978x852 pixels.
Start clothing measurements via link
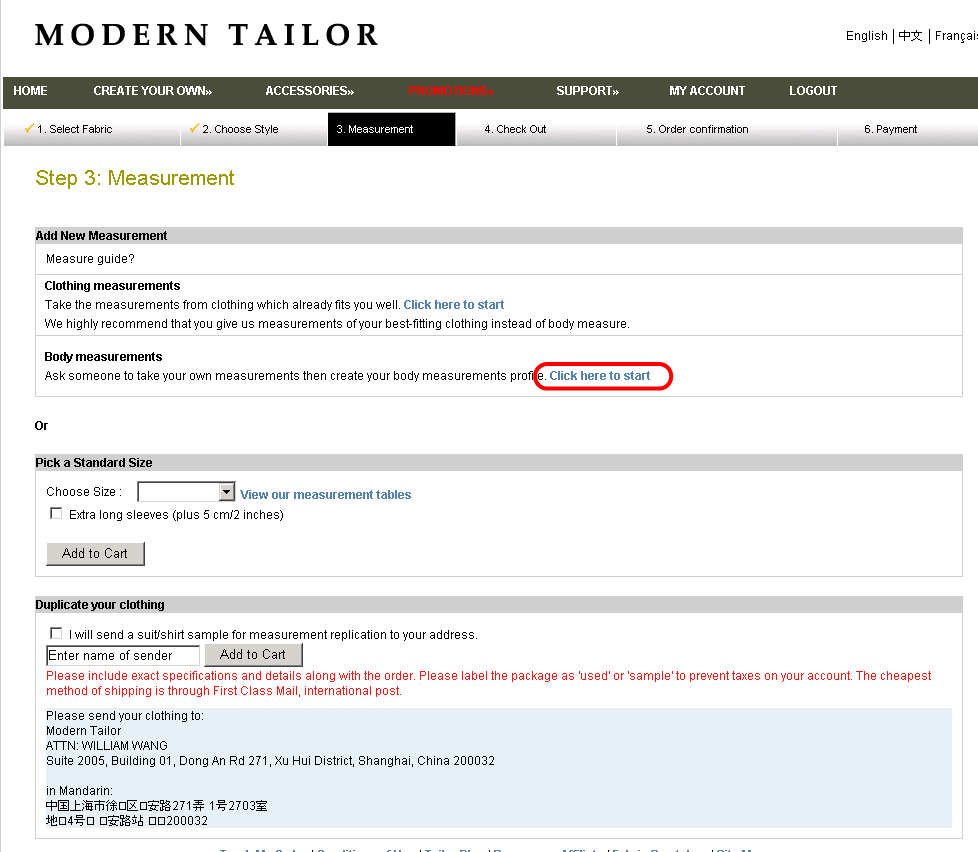click(x=453, y=305)
